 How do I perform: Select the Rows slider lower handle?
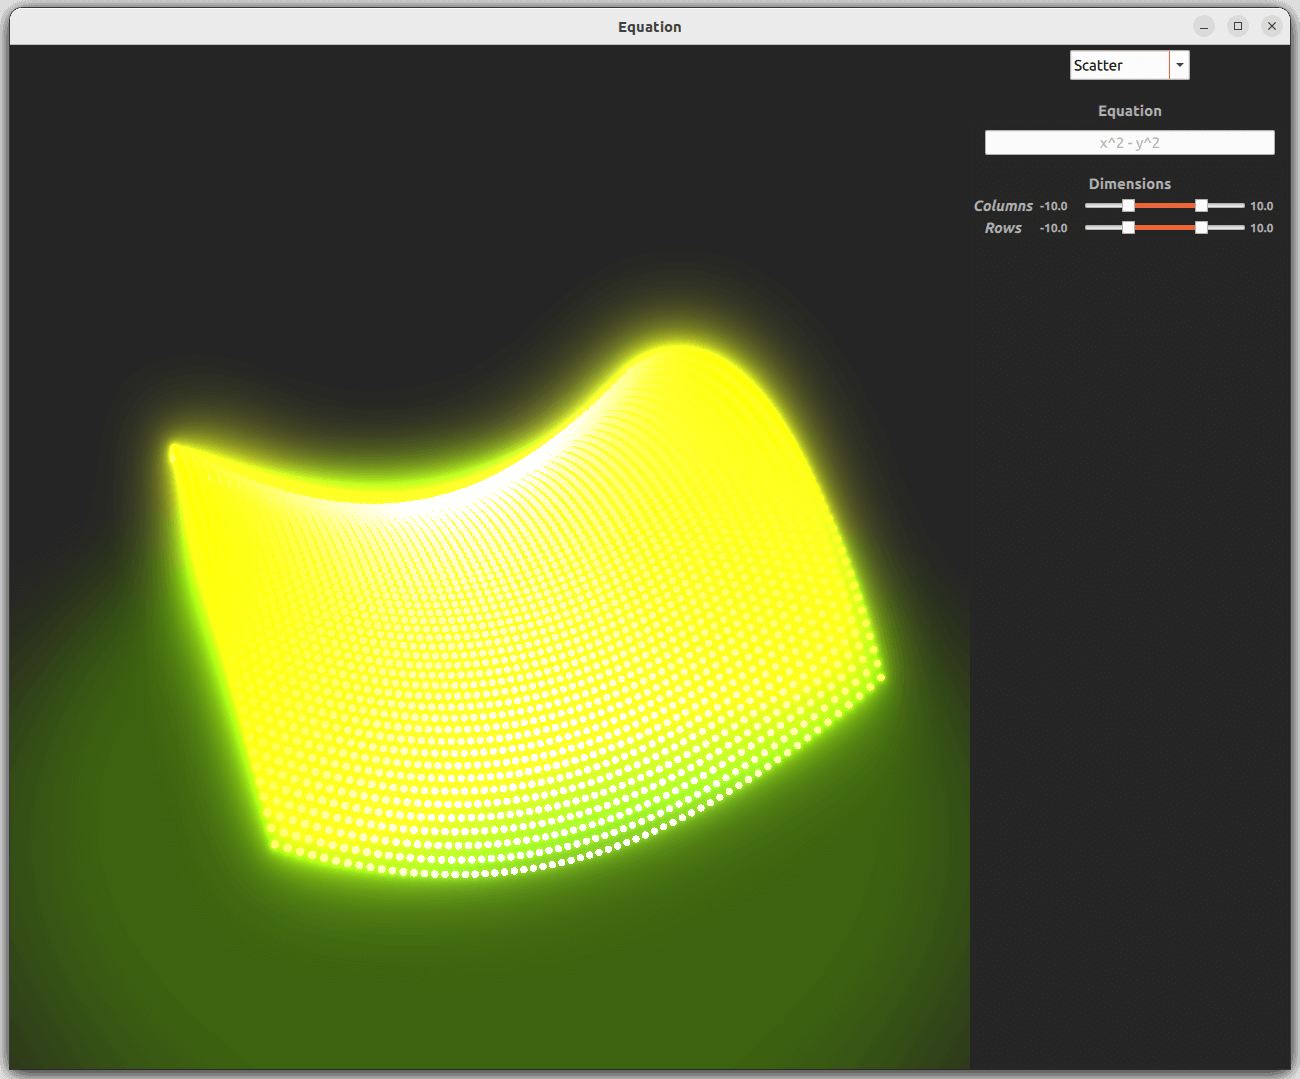click(1128, 228)
